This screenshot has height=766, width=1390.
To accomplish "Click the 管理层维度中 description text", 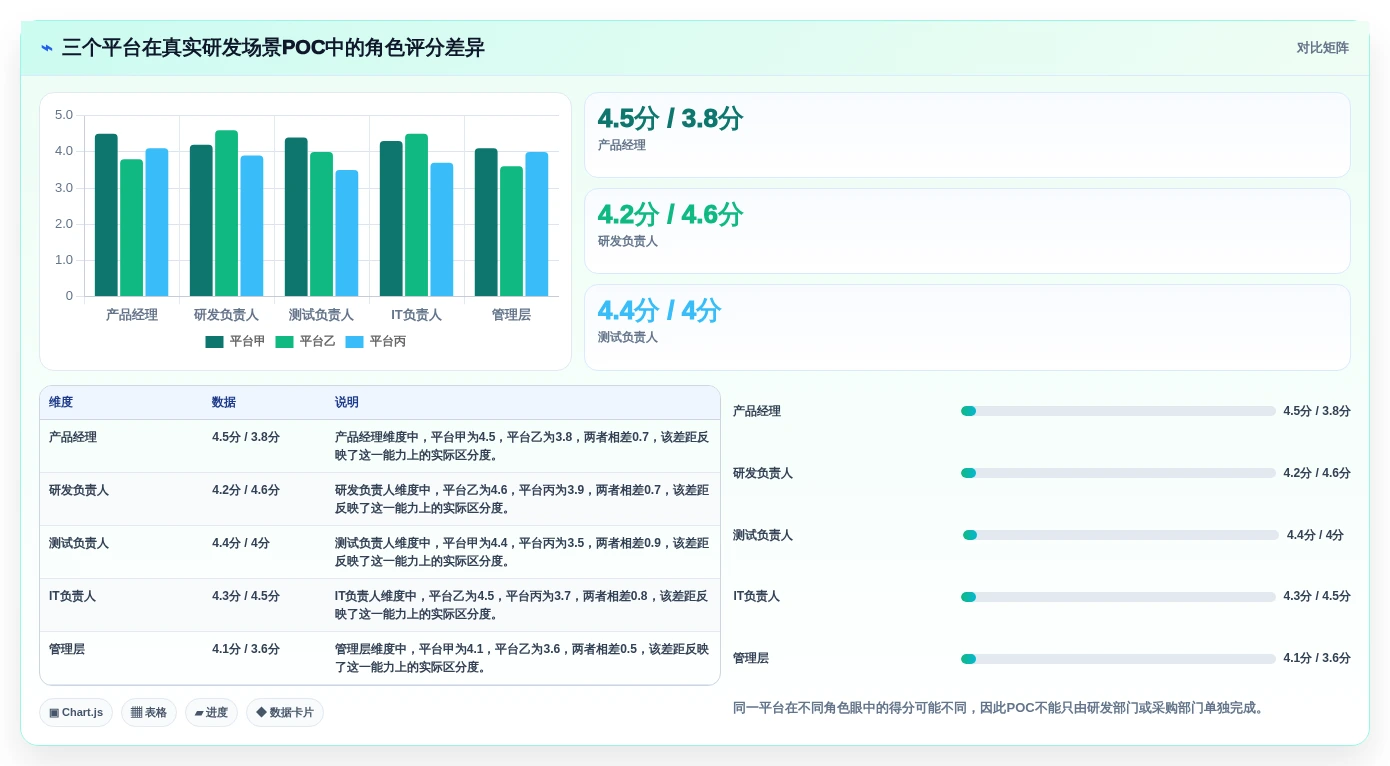I will tap(522, 658).
